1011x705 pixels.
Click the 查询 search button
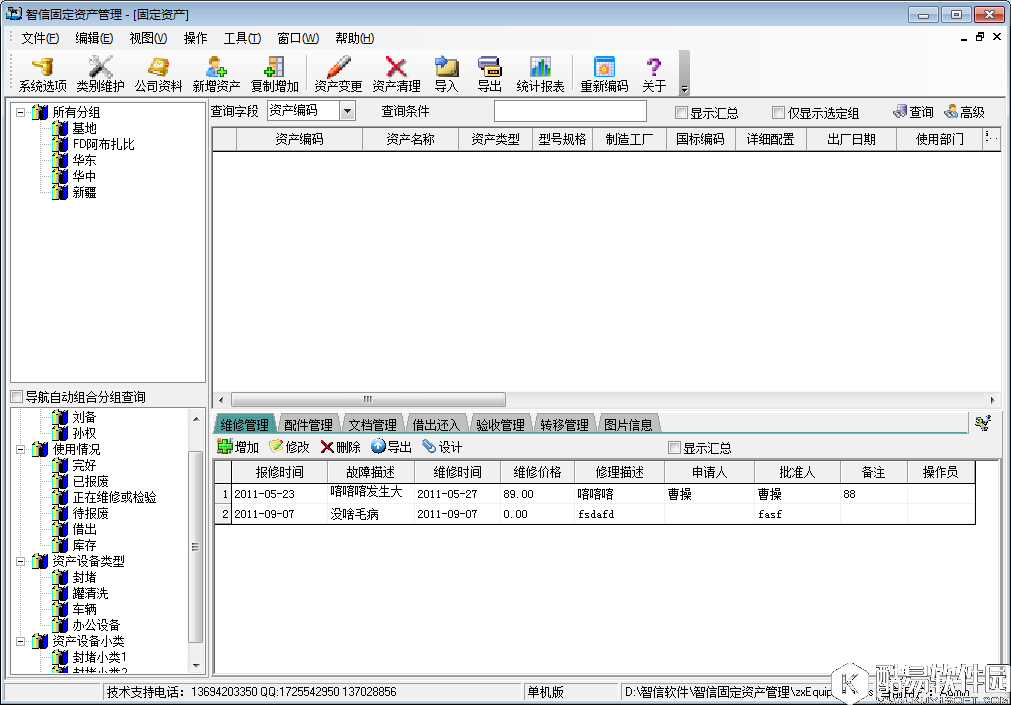pyautogui.click(x=913, y=112)
